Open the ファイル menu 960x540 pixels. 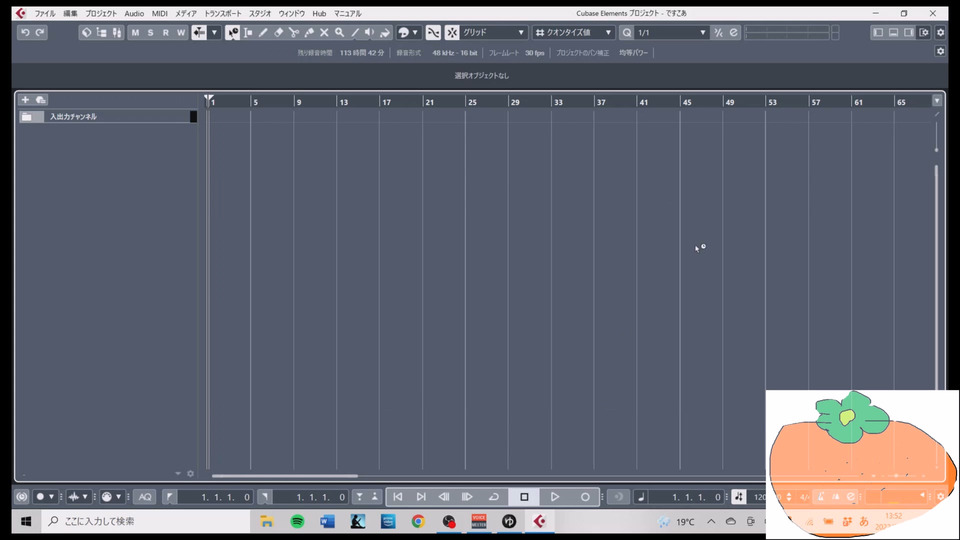(x=45, y=13)
